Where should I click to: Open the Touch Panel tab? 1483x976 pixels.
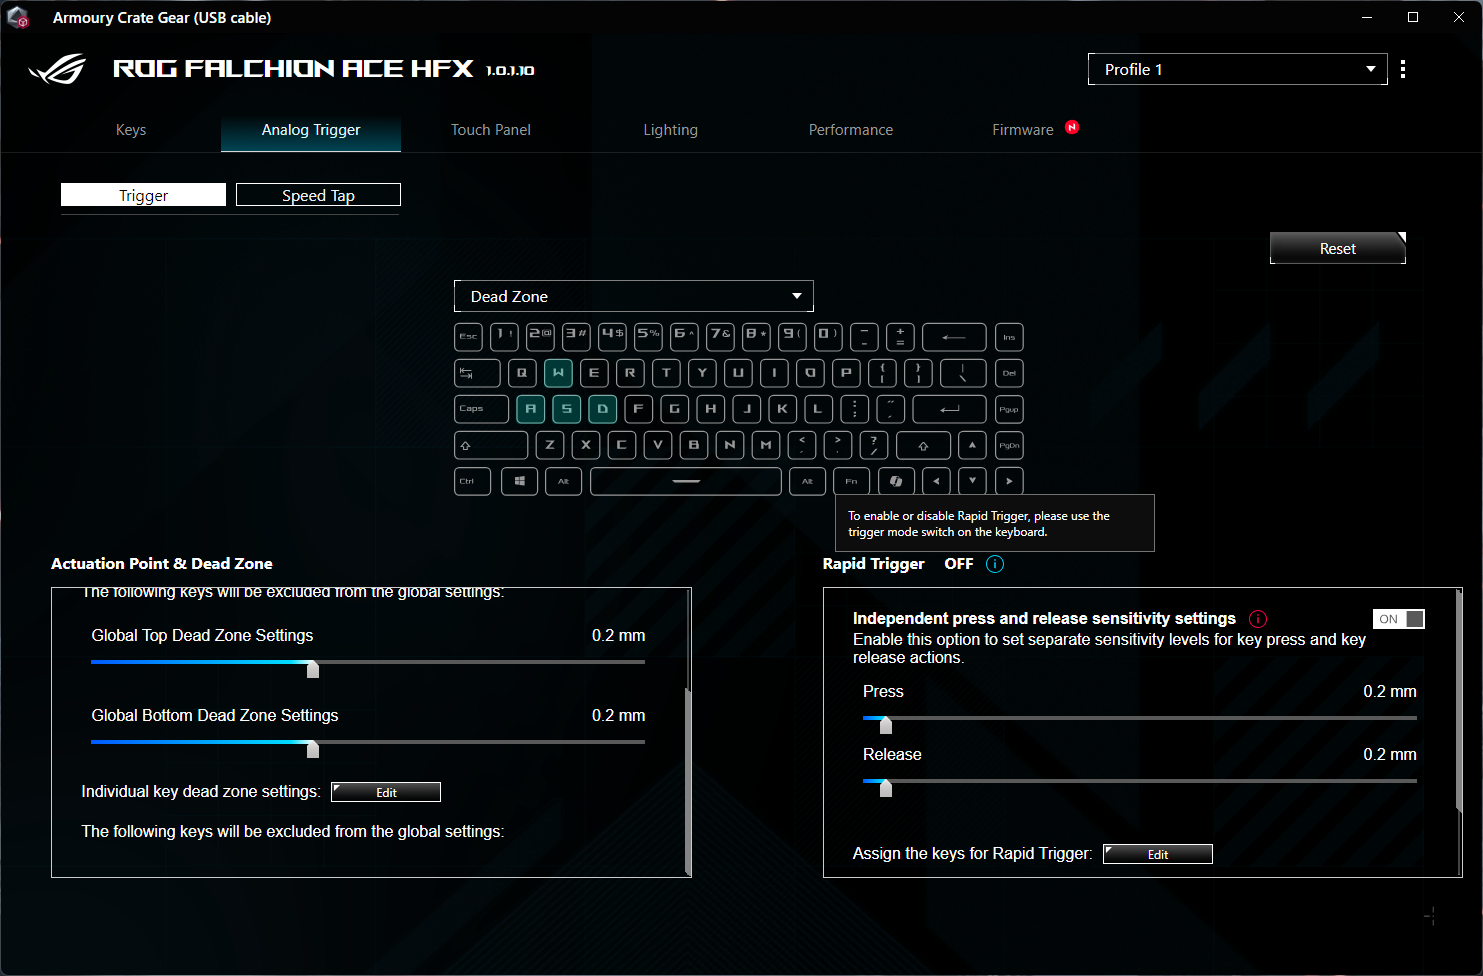coord(491,130)
